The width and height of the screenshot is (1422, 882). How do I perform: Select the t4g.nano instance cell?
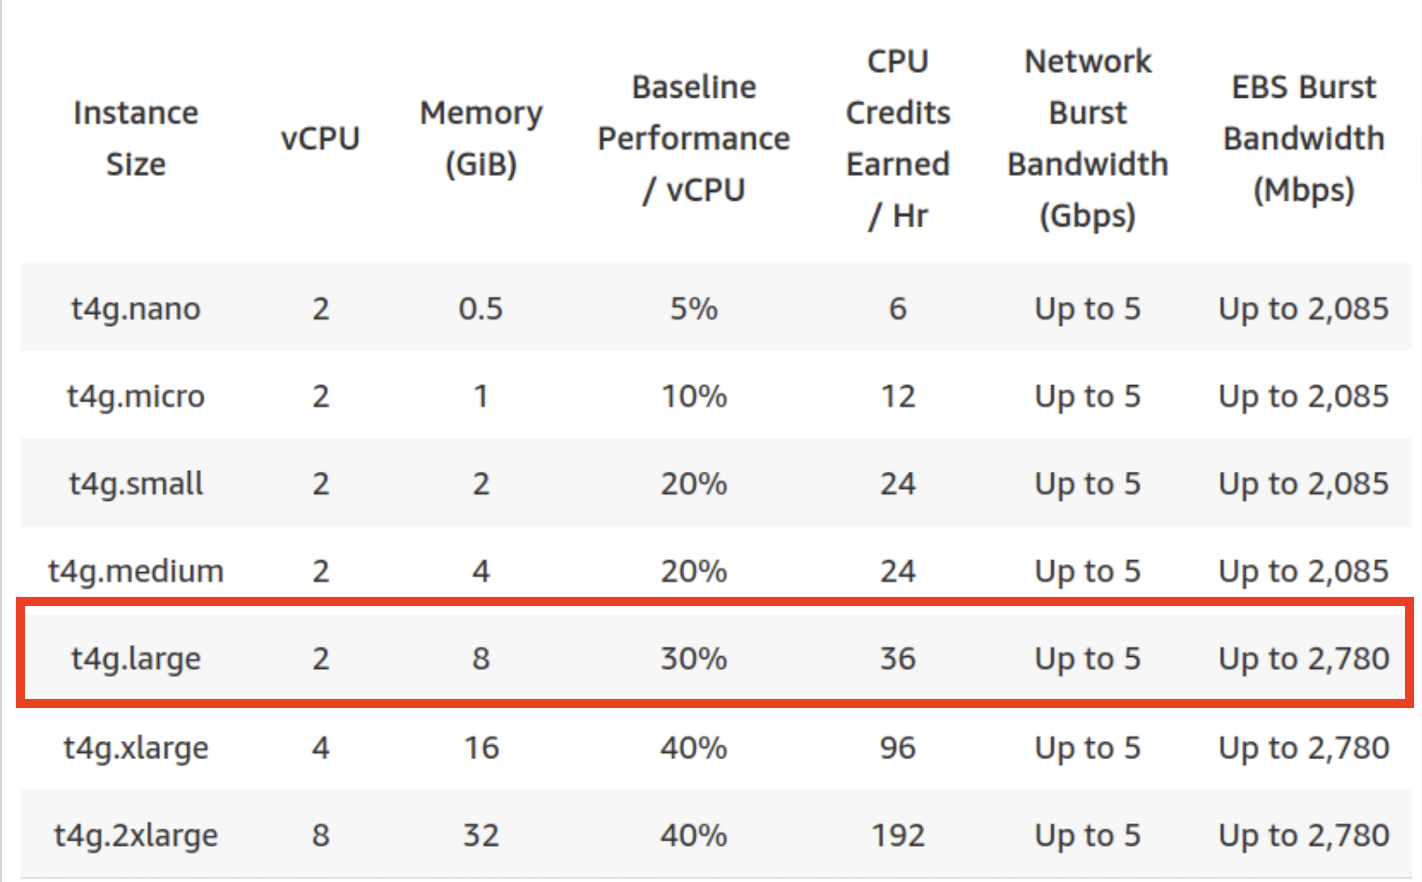point(136,308)
